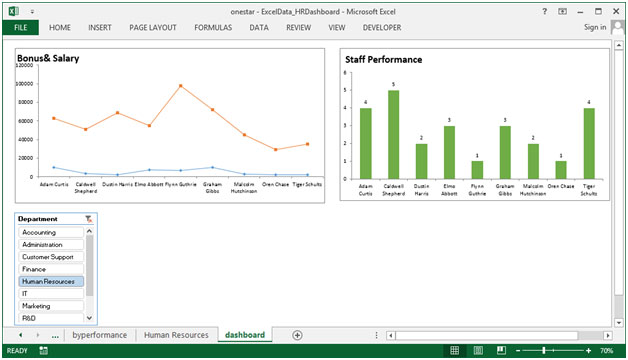Viewport: 628px width, 360px height.
Task: Click the horizontal scrollbar track
Action: click(591, 335)
